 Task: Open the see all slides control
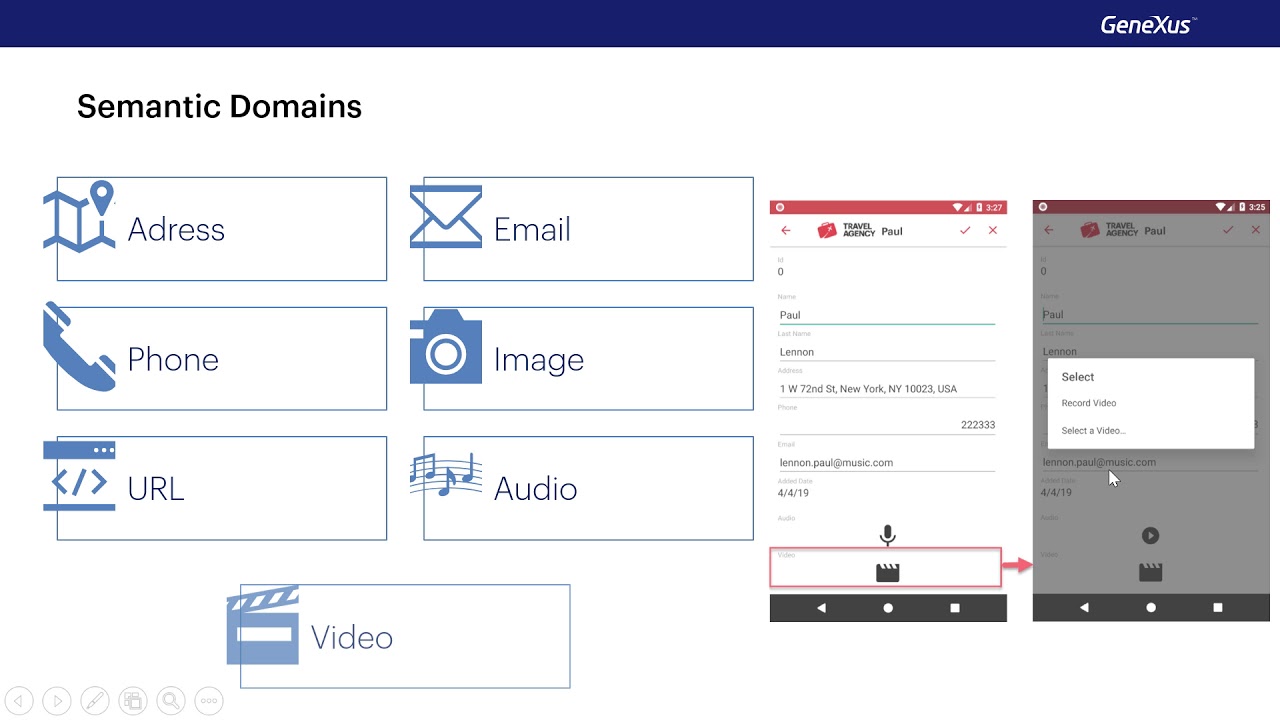(x=133, y=701)
